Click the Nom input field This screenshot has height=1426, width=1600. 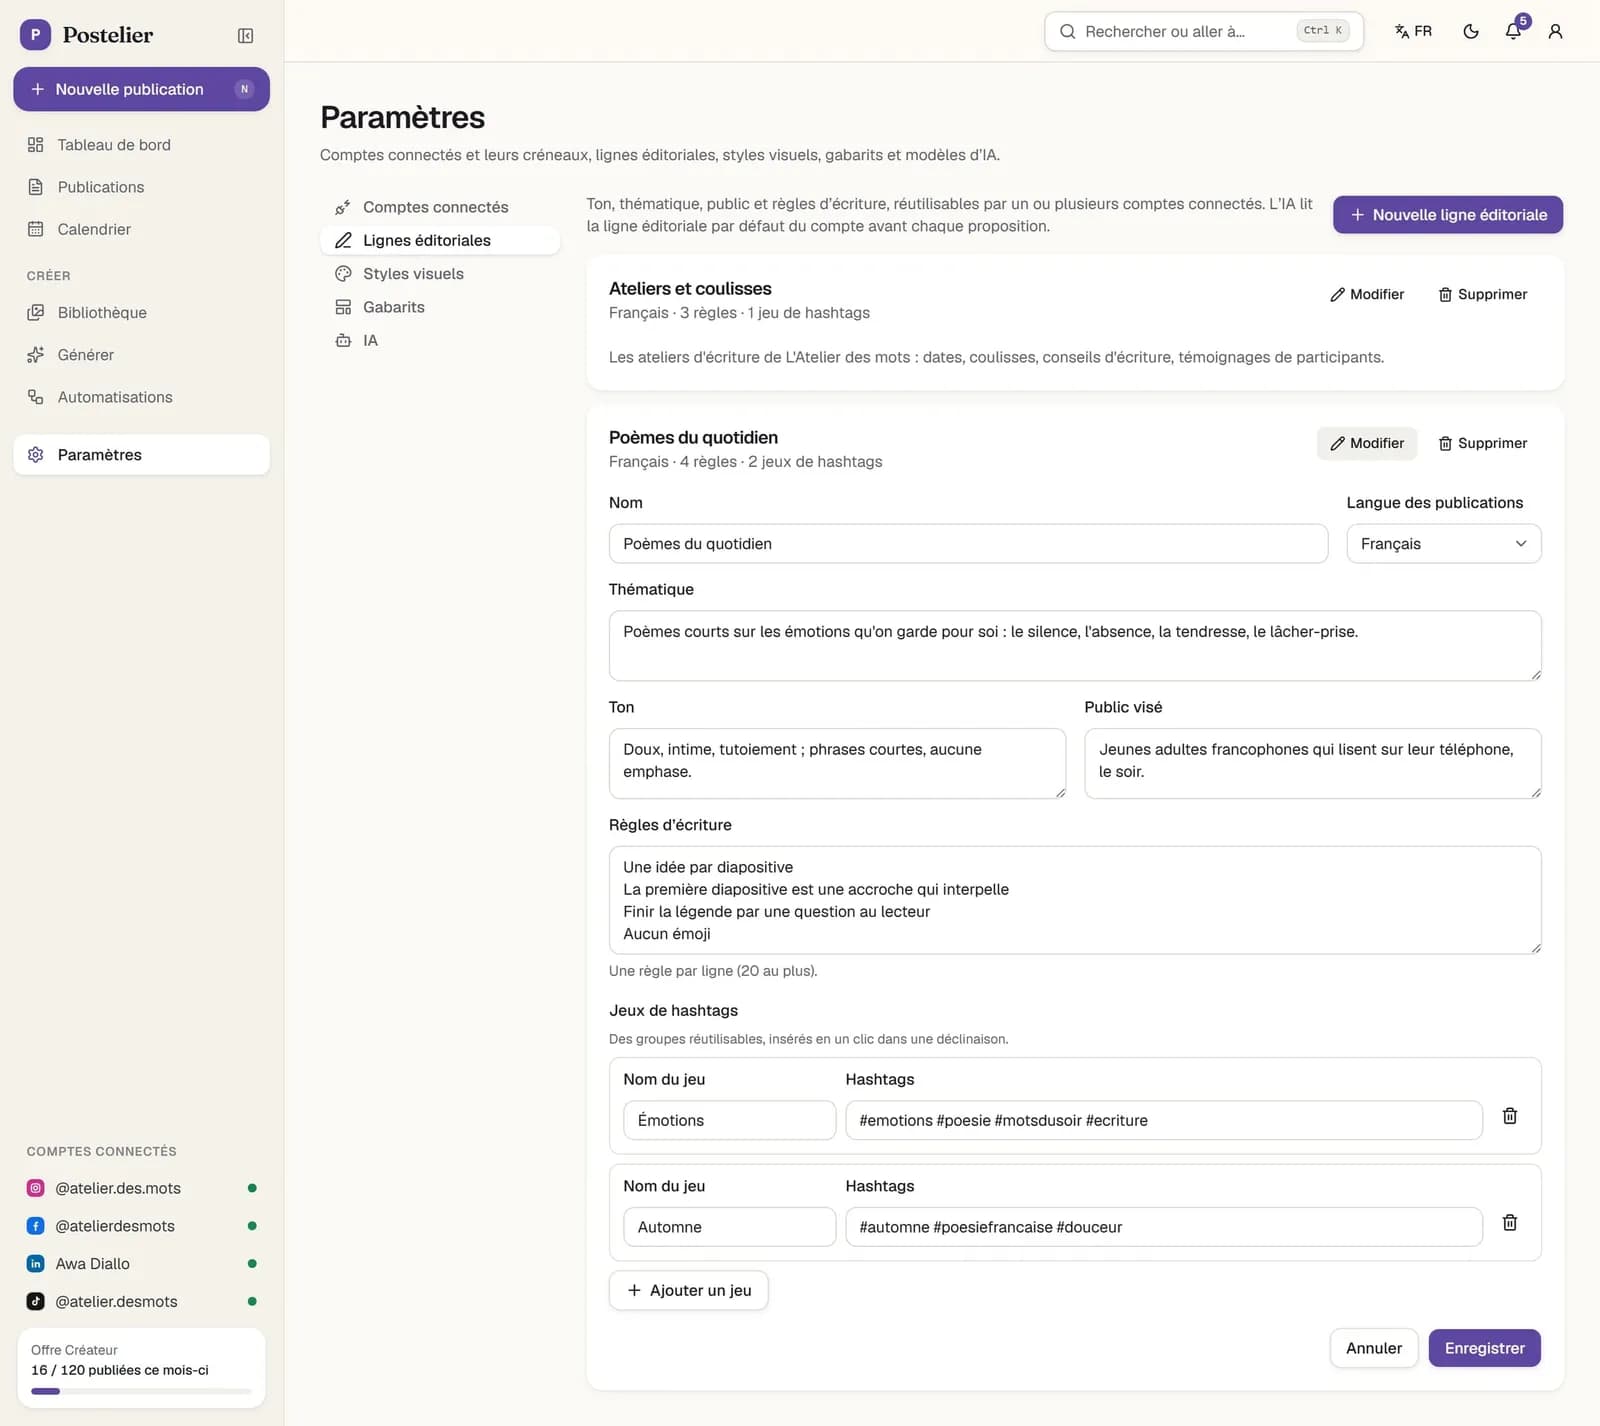[x=968, y=544]
